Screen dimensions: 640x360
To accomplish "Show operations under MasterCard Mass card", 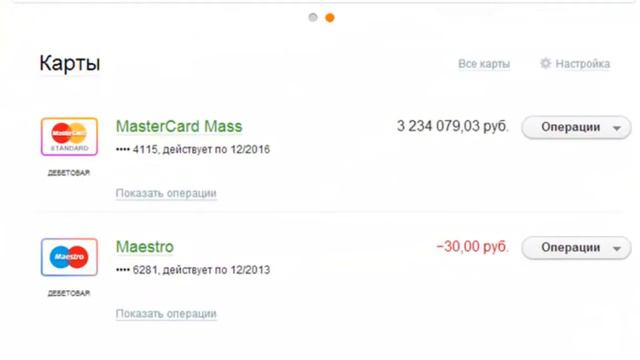I will (166, 193).
